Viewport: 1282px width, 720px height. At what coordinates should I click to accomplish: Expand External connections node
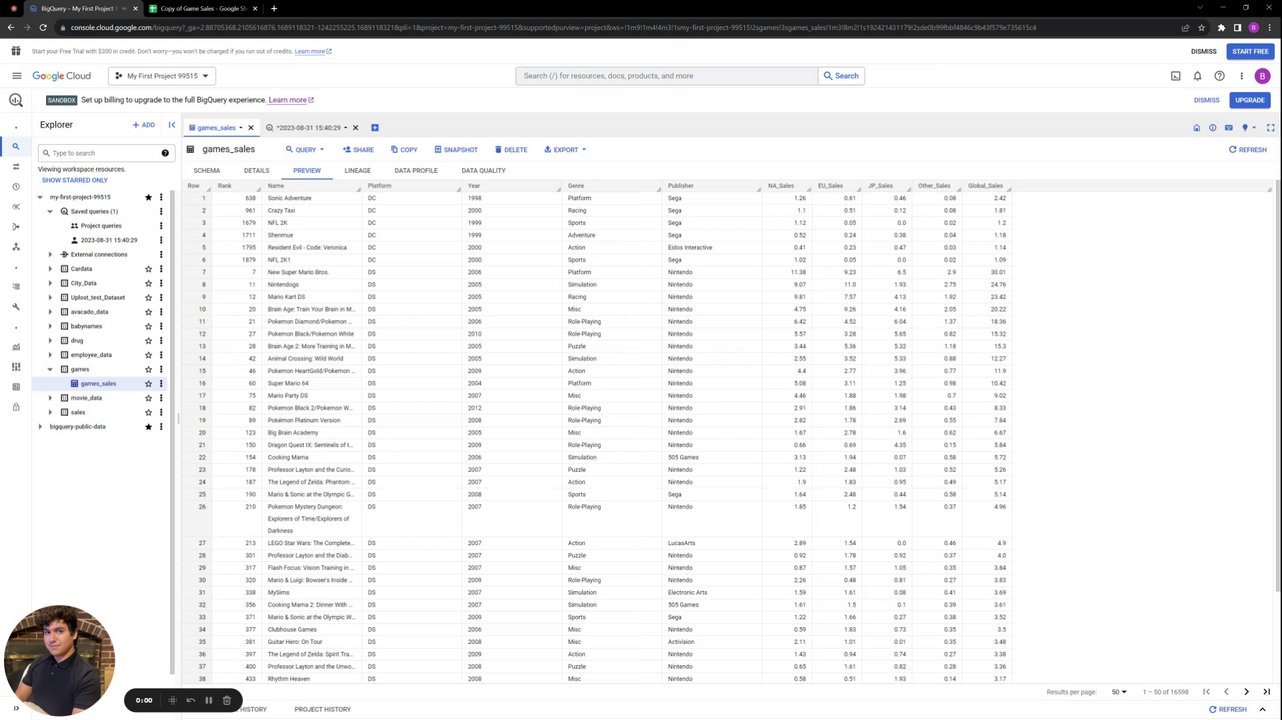coord(50,255)
